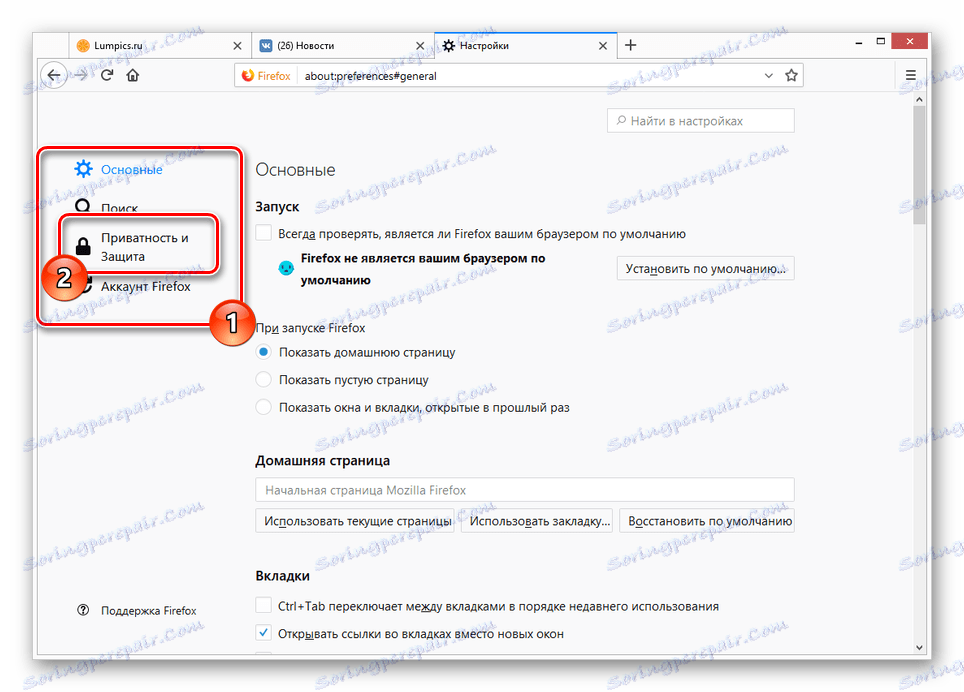The height and width of the screenshot is (692, 964).
Task: Switch to the Lumpics.ru tab
Action: [x=159, y=45]
